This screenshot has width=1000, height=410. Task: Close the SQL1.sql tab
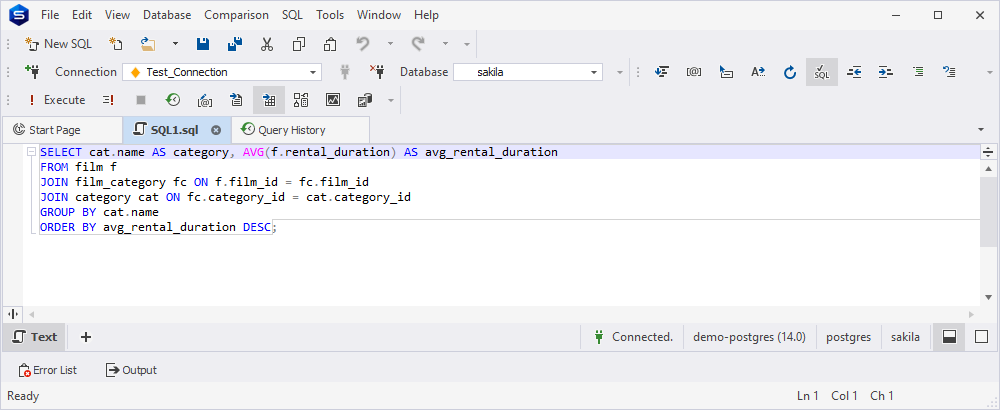(x=216, y=130)
